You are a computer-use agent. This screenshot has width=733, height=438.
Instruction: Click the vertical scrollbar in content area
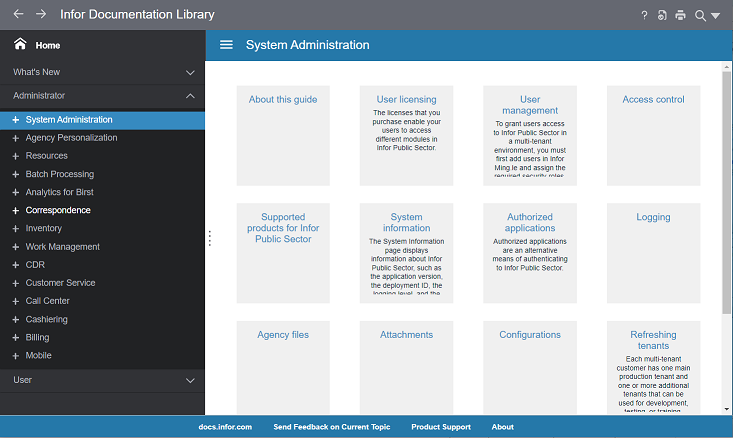(727, 190)
